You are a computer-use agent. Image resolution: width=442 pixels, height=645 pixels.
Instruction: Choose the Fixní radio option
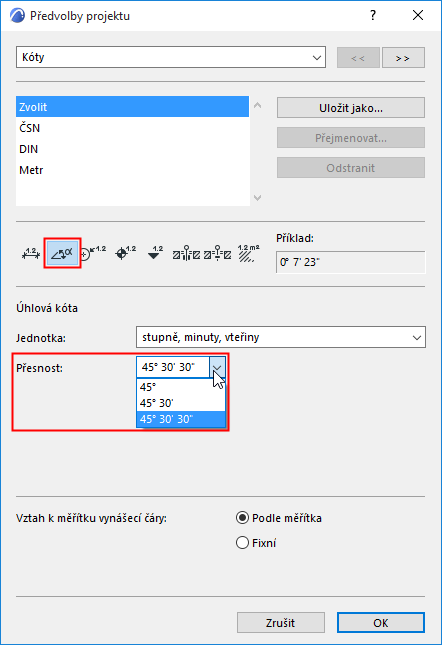click(256, 543)
